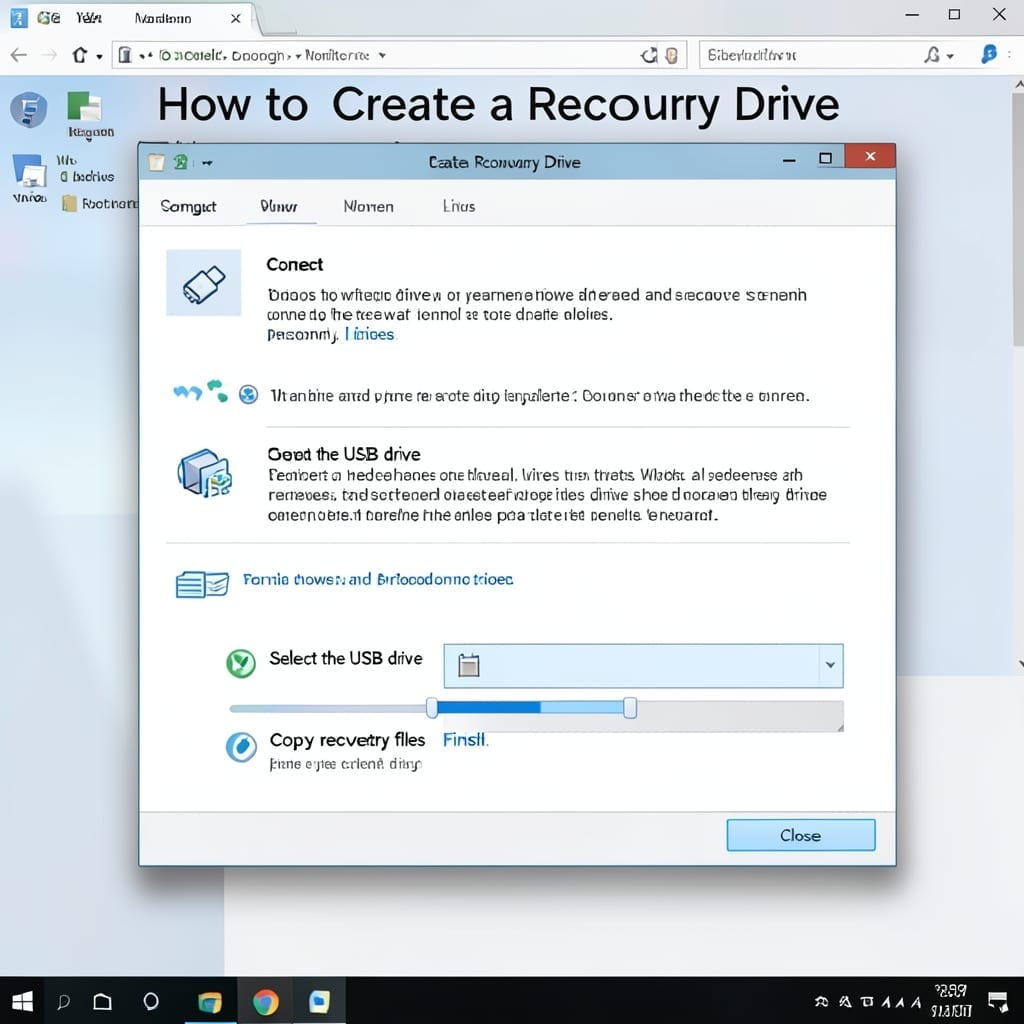
Task: Click the drive icon beside Geed the USB drive
Action: [x=204, y=473]
